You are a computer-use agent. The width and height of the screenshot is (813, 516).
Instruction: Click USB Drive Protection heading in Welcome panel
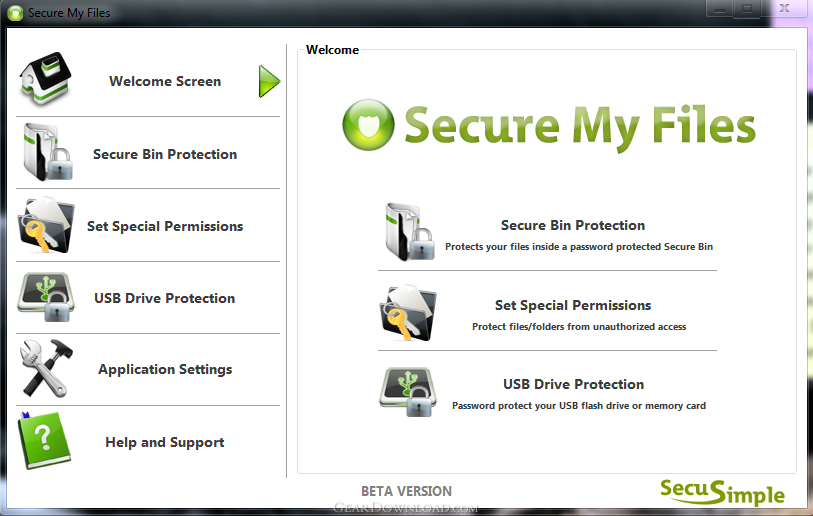(573, 384)
